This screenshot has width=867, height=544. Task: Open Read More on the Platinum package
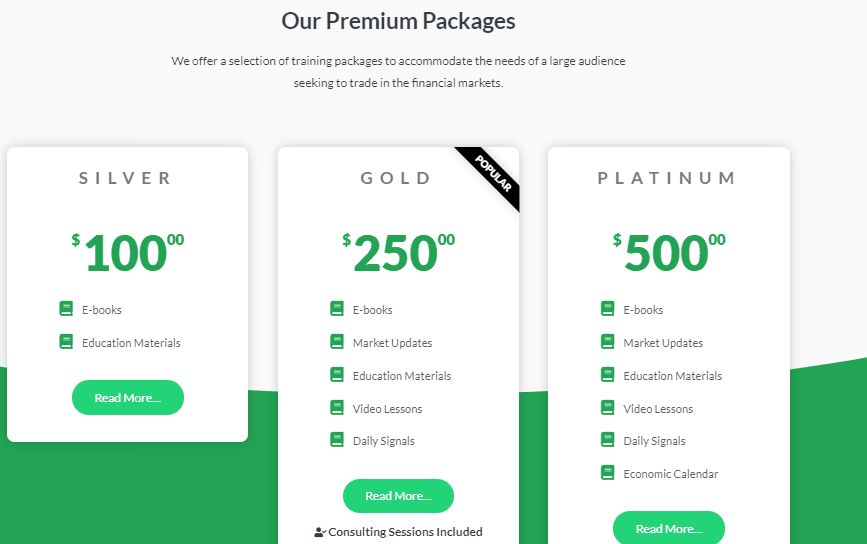point(668,529)
